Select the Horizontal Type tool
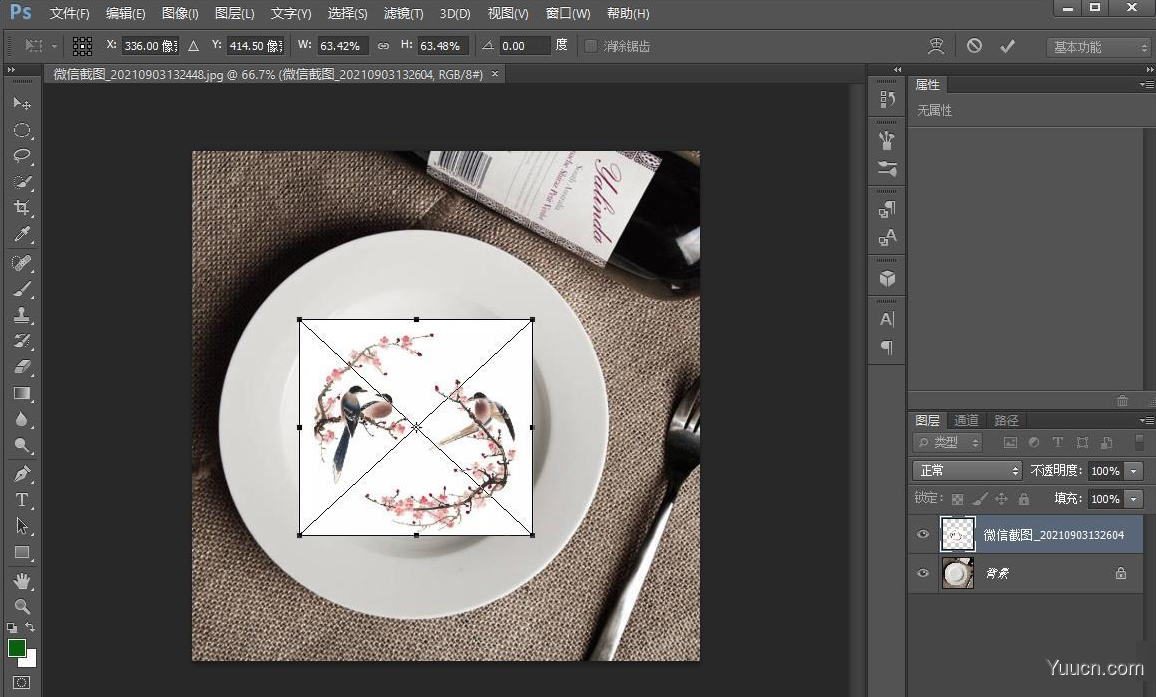This screenshot has height=697, width=1156. (21, 500)
